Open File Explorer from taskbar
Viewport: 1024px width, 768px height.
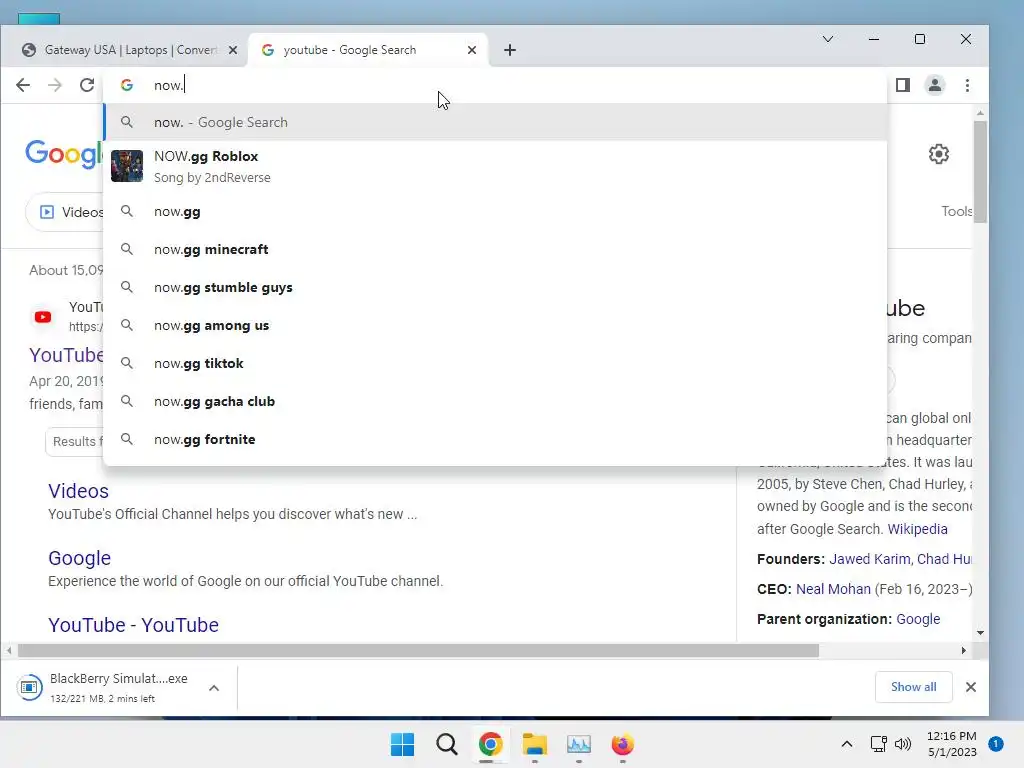point(535,744)
